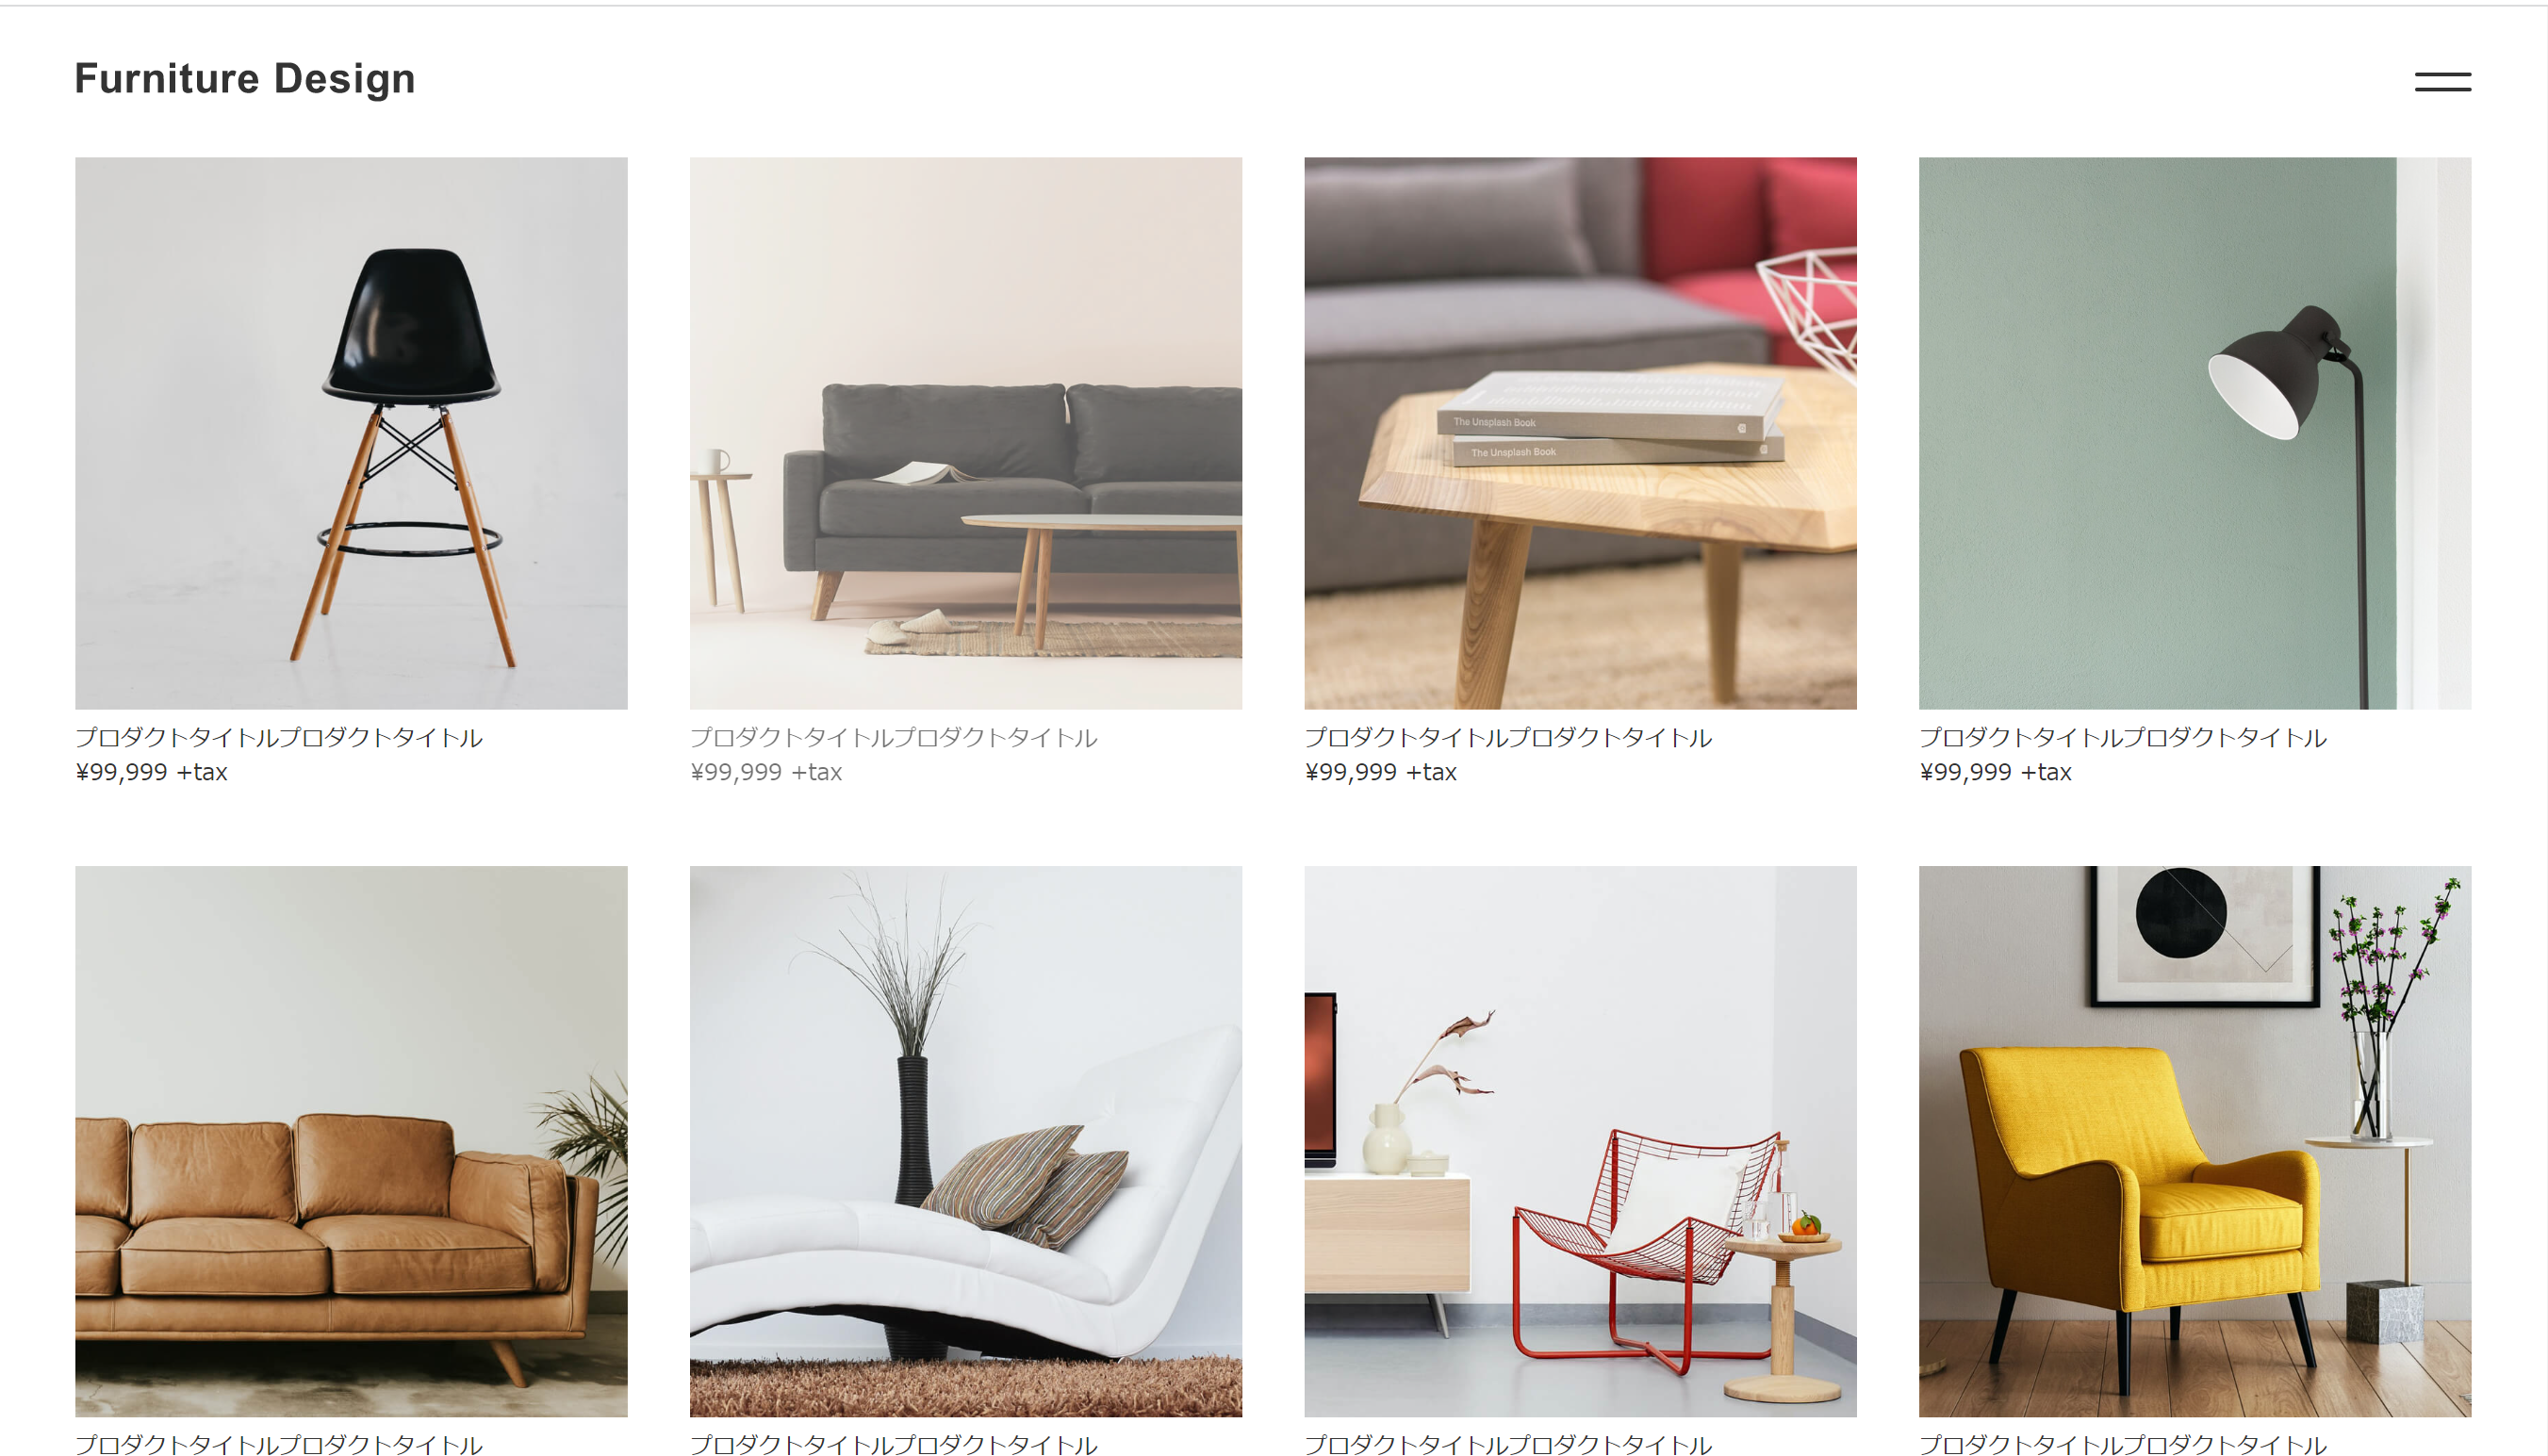This screenshot has height=1456, width=2548.
Task: Click the ¥99,999 +tax price under bar stool
Action: 151,772
